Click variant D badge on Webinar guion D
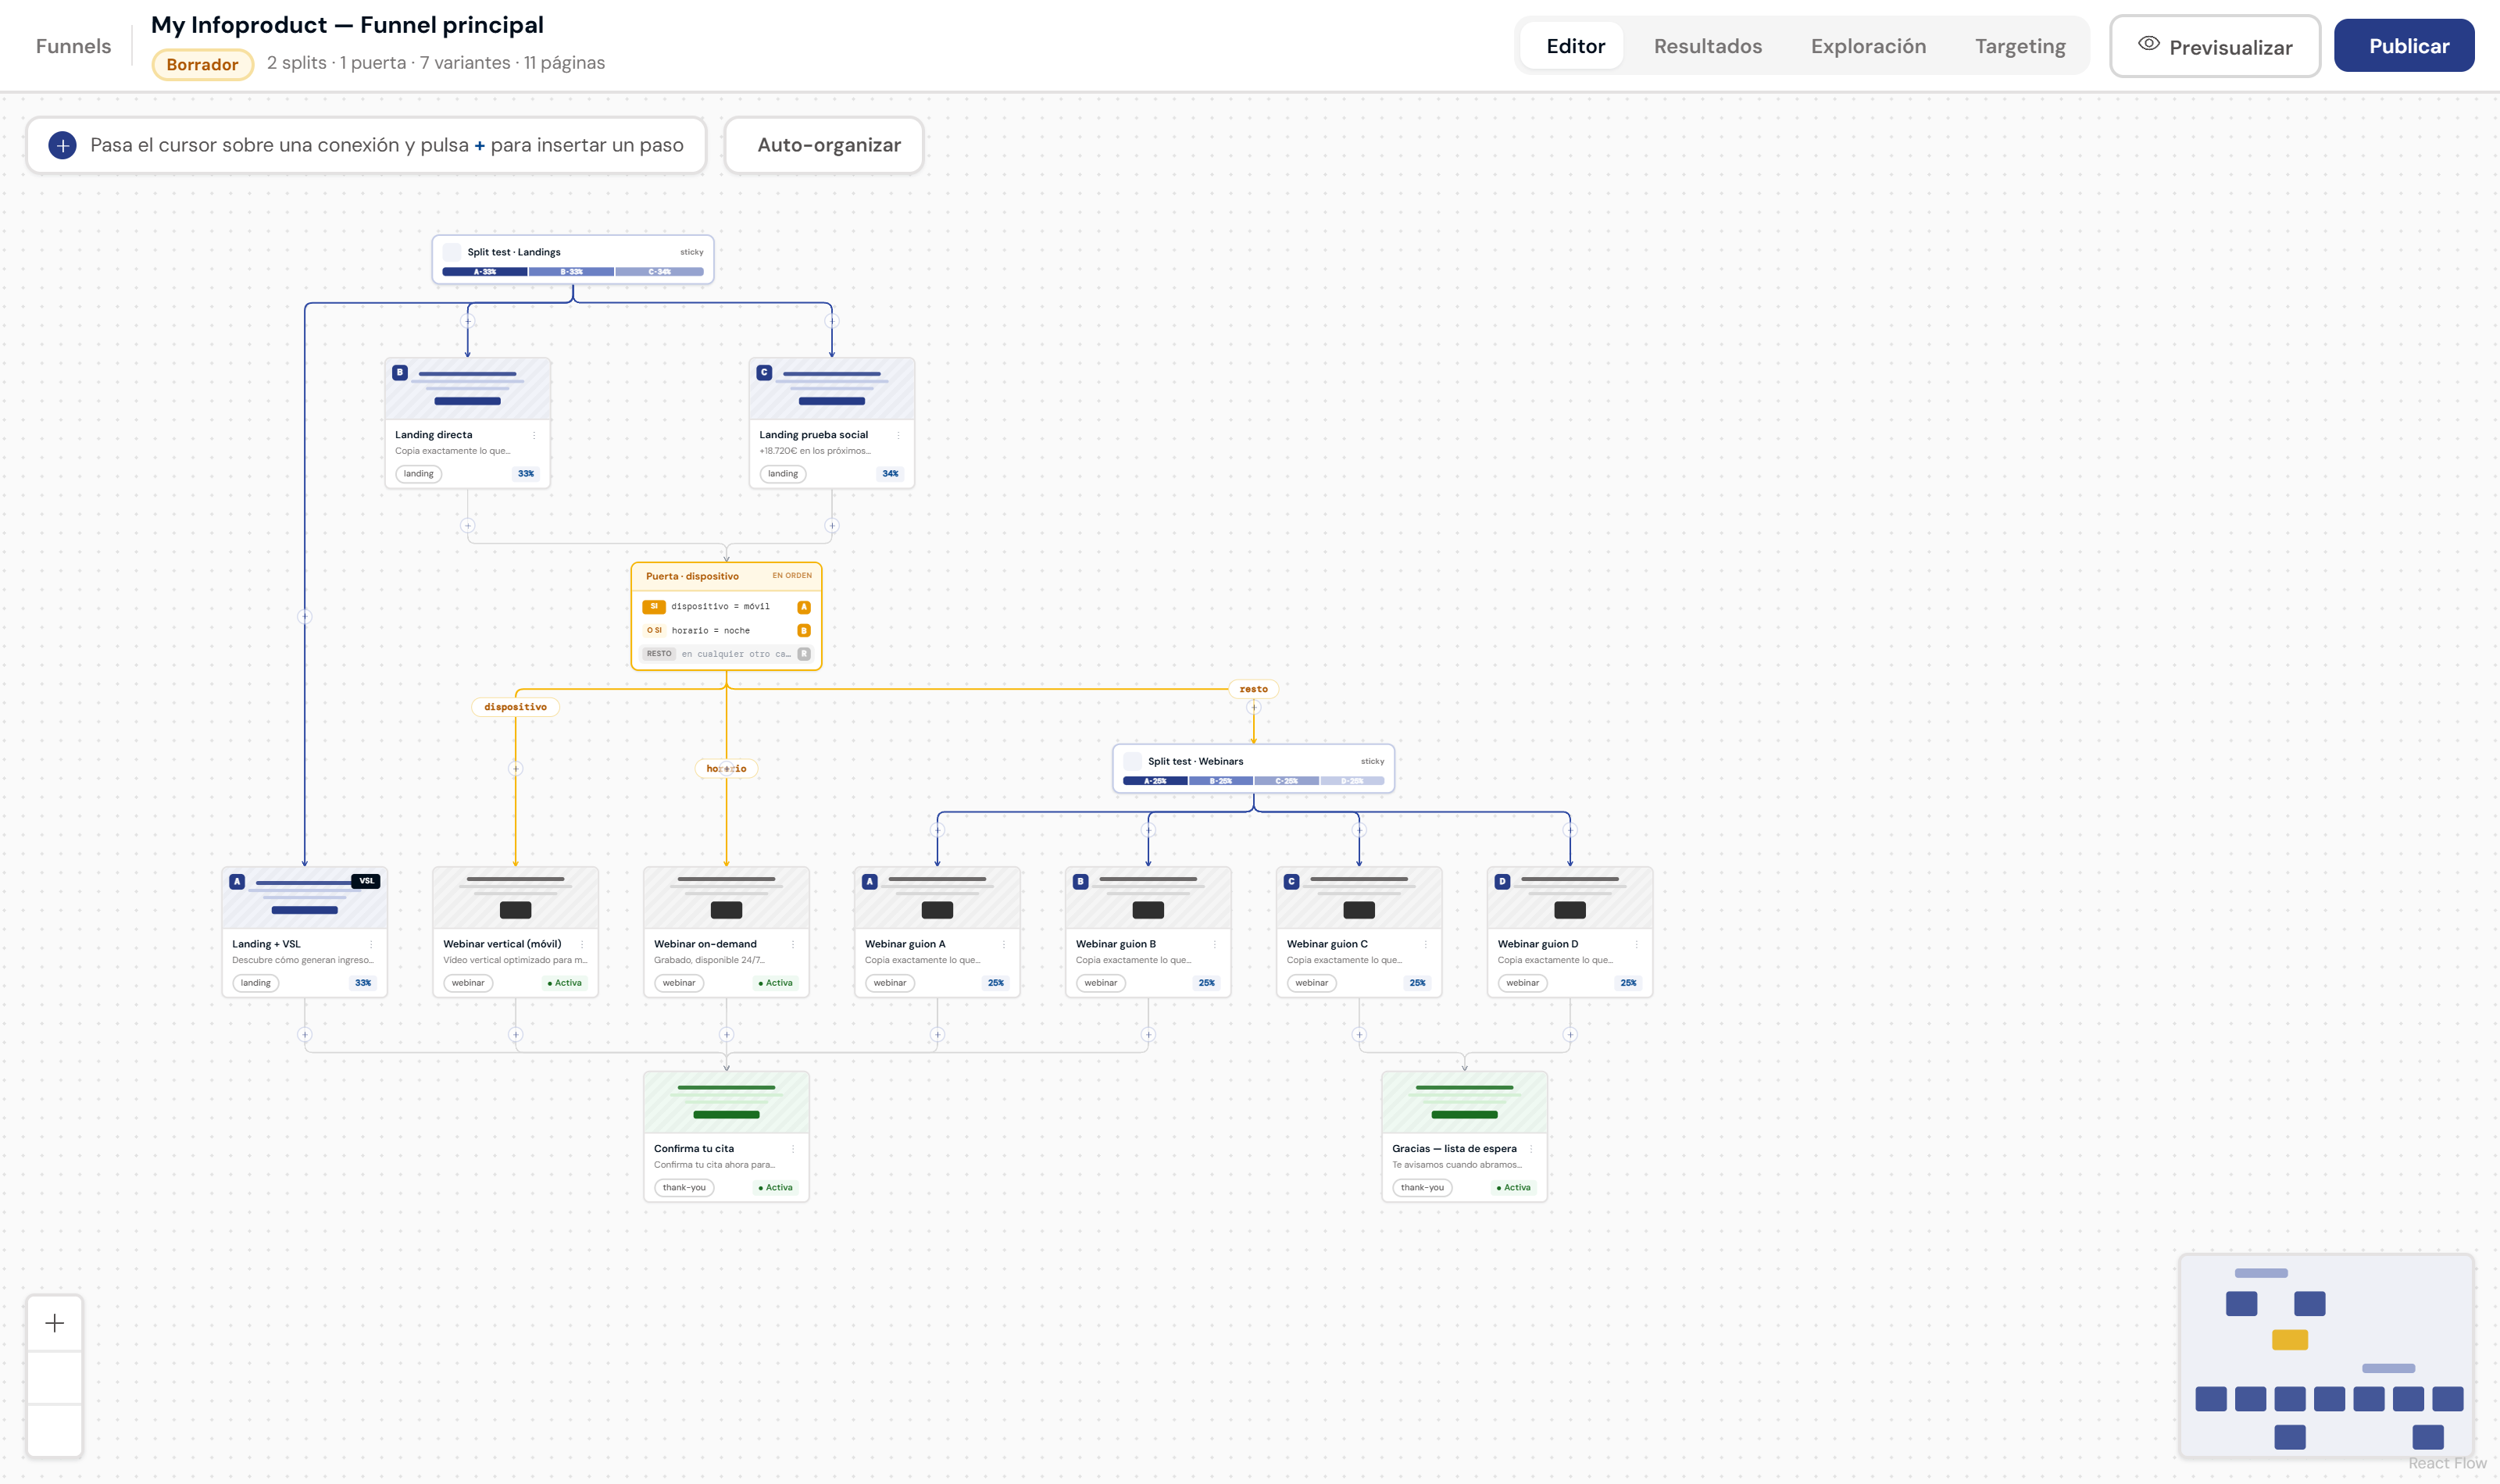2500x1484 pixels. click(1502, 881)
